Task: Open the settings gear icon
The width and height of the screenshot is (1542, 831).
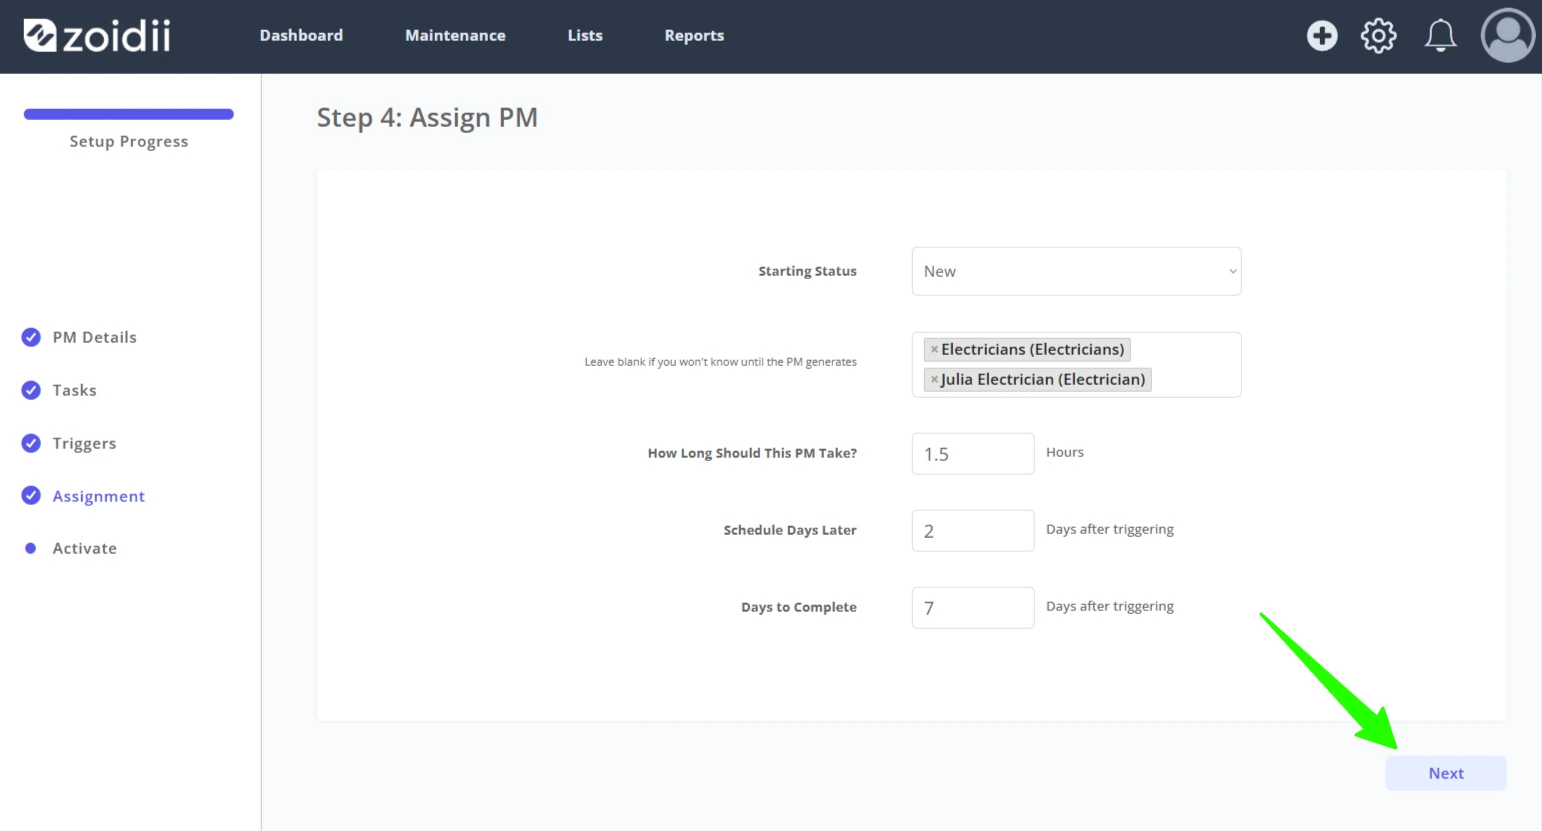Action: [1379, 36]
